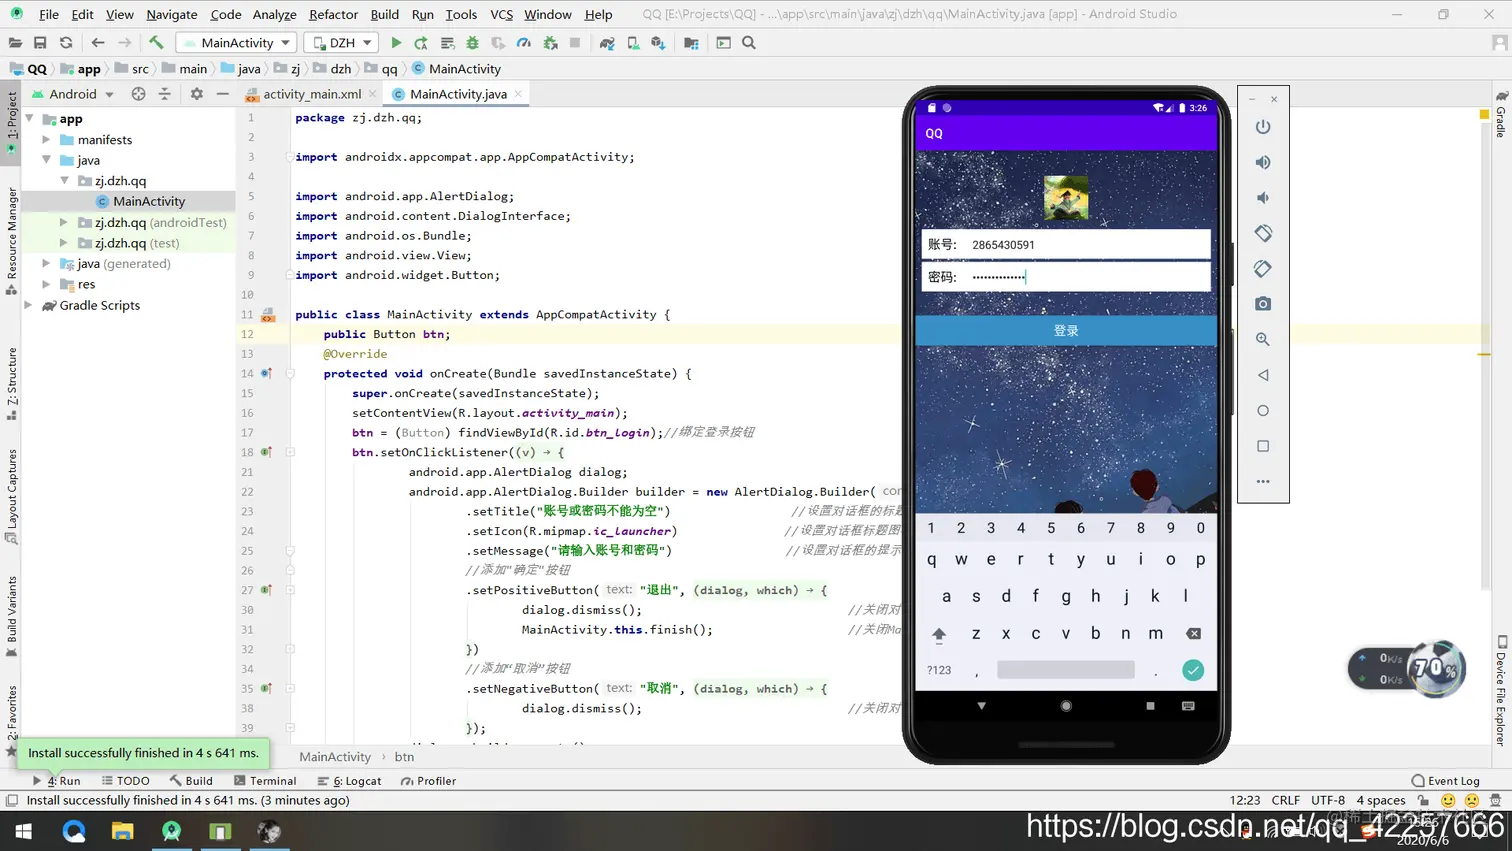
Task: Close the MainActivity.java editor tab
Action: pyautogui.click(x=518, y=94)
